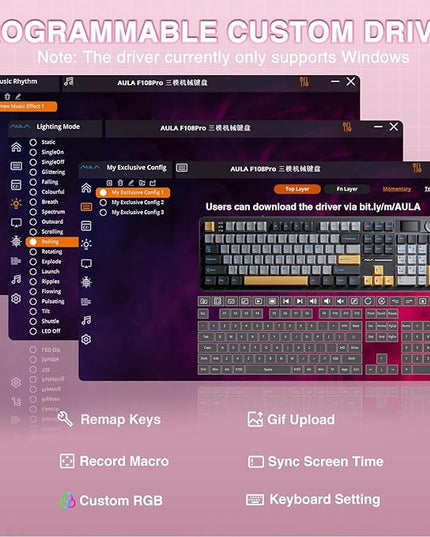Select My Exclusive Config 2
Image resolution: width=430 pixels, height=537 pixels.
click(132, 202)
